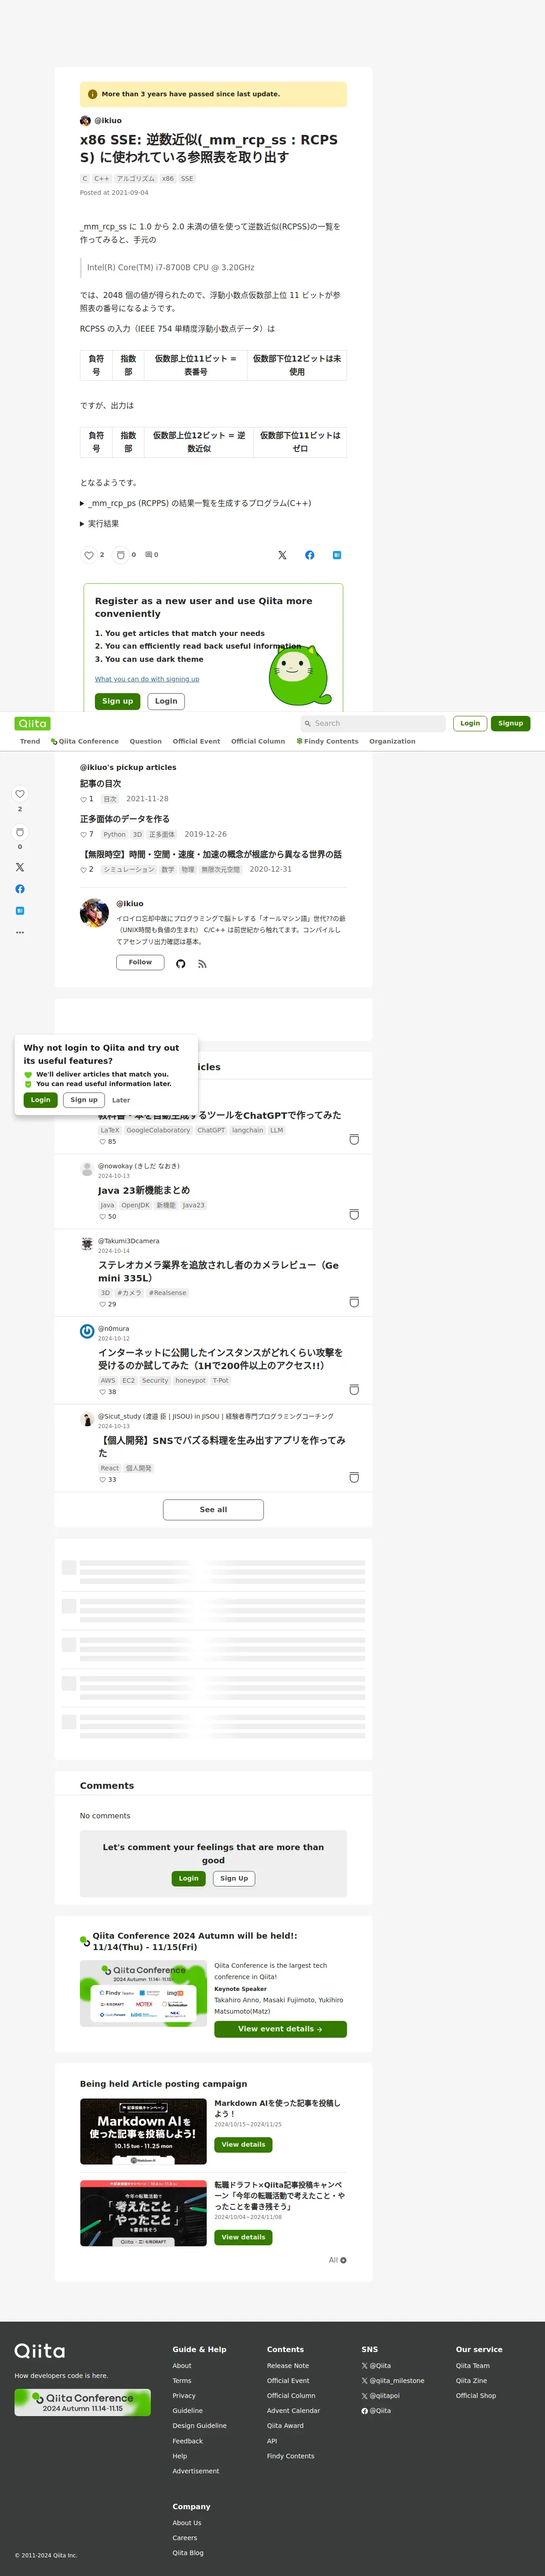Open the 転職ドラフト campaign thumbnail
Viewport: 545px width, 2576px height.
tap(143, 2213)
